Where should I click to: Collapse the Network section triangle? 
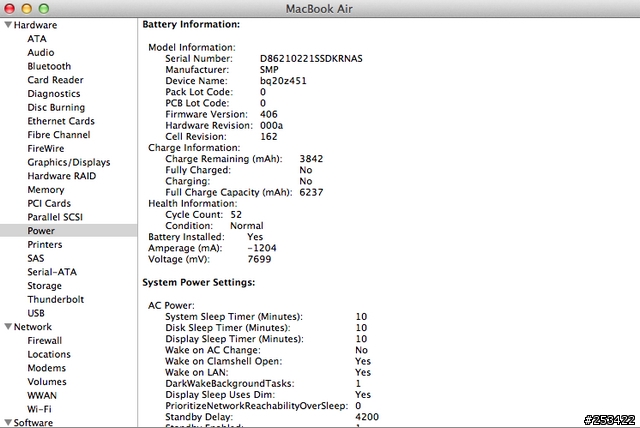point(8,327)
